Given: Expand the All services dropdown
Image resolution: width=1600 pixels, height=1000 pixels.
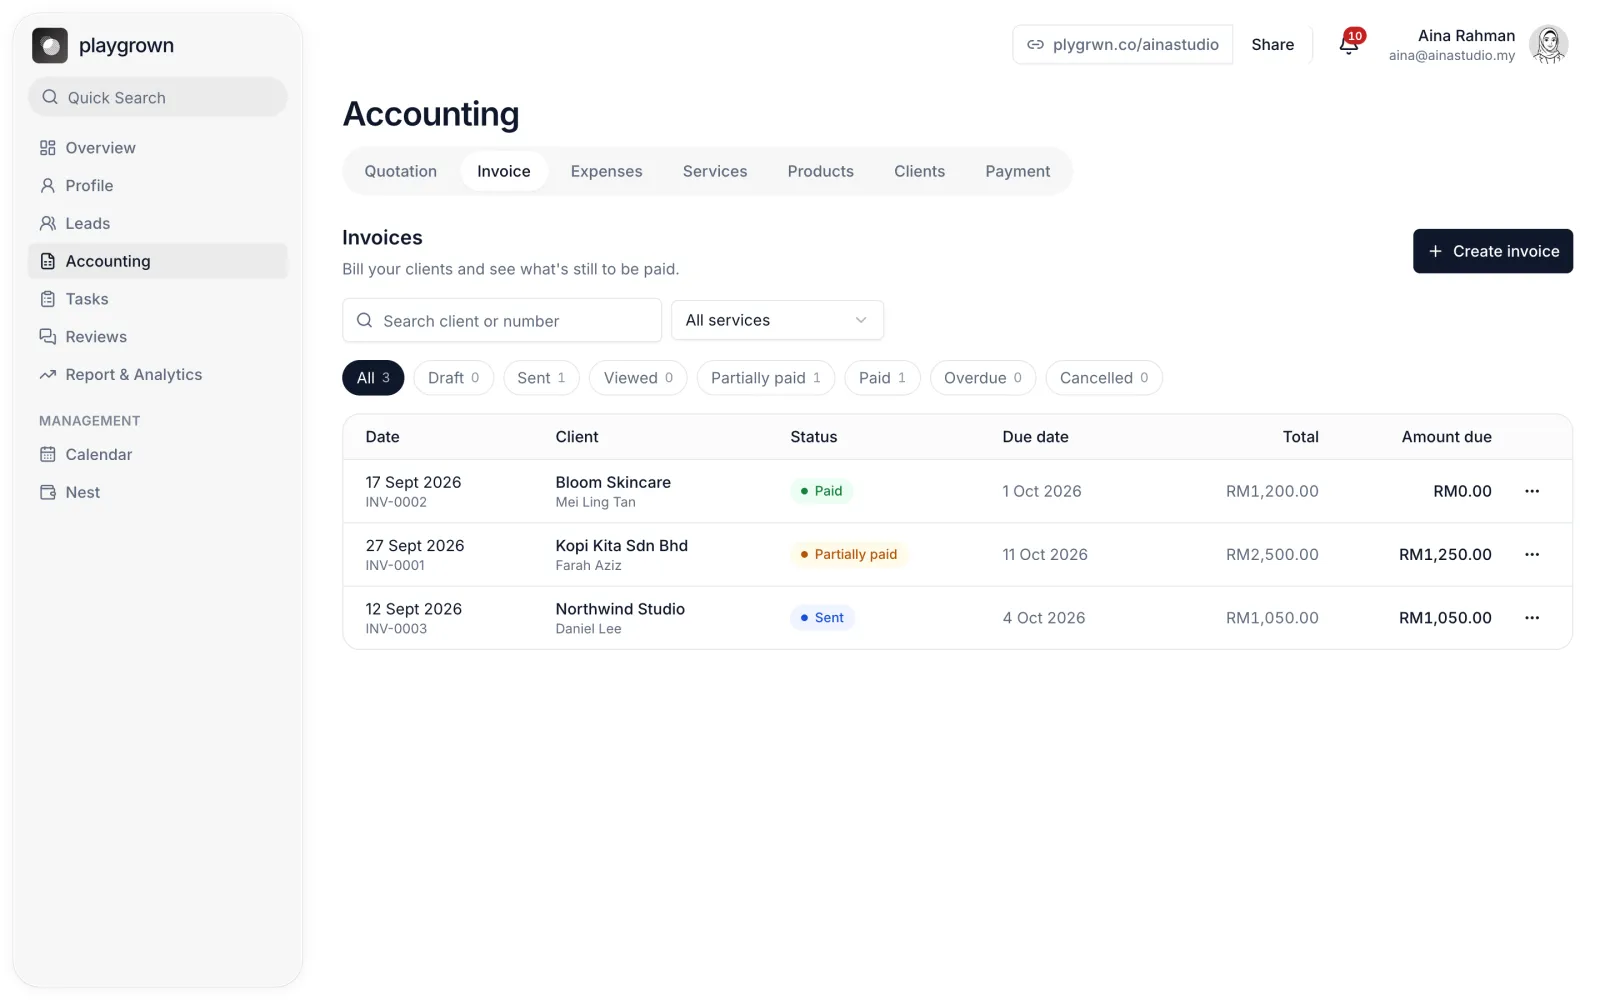Looking at the screenshot, I should [777, 320].
